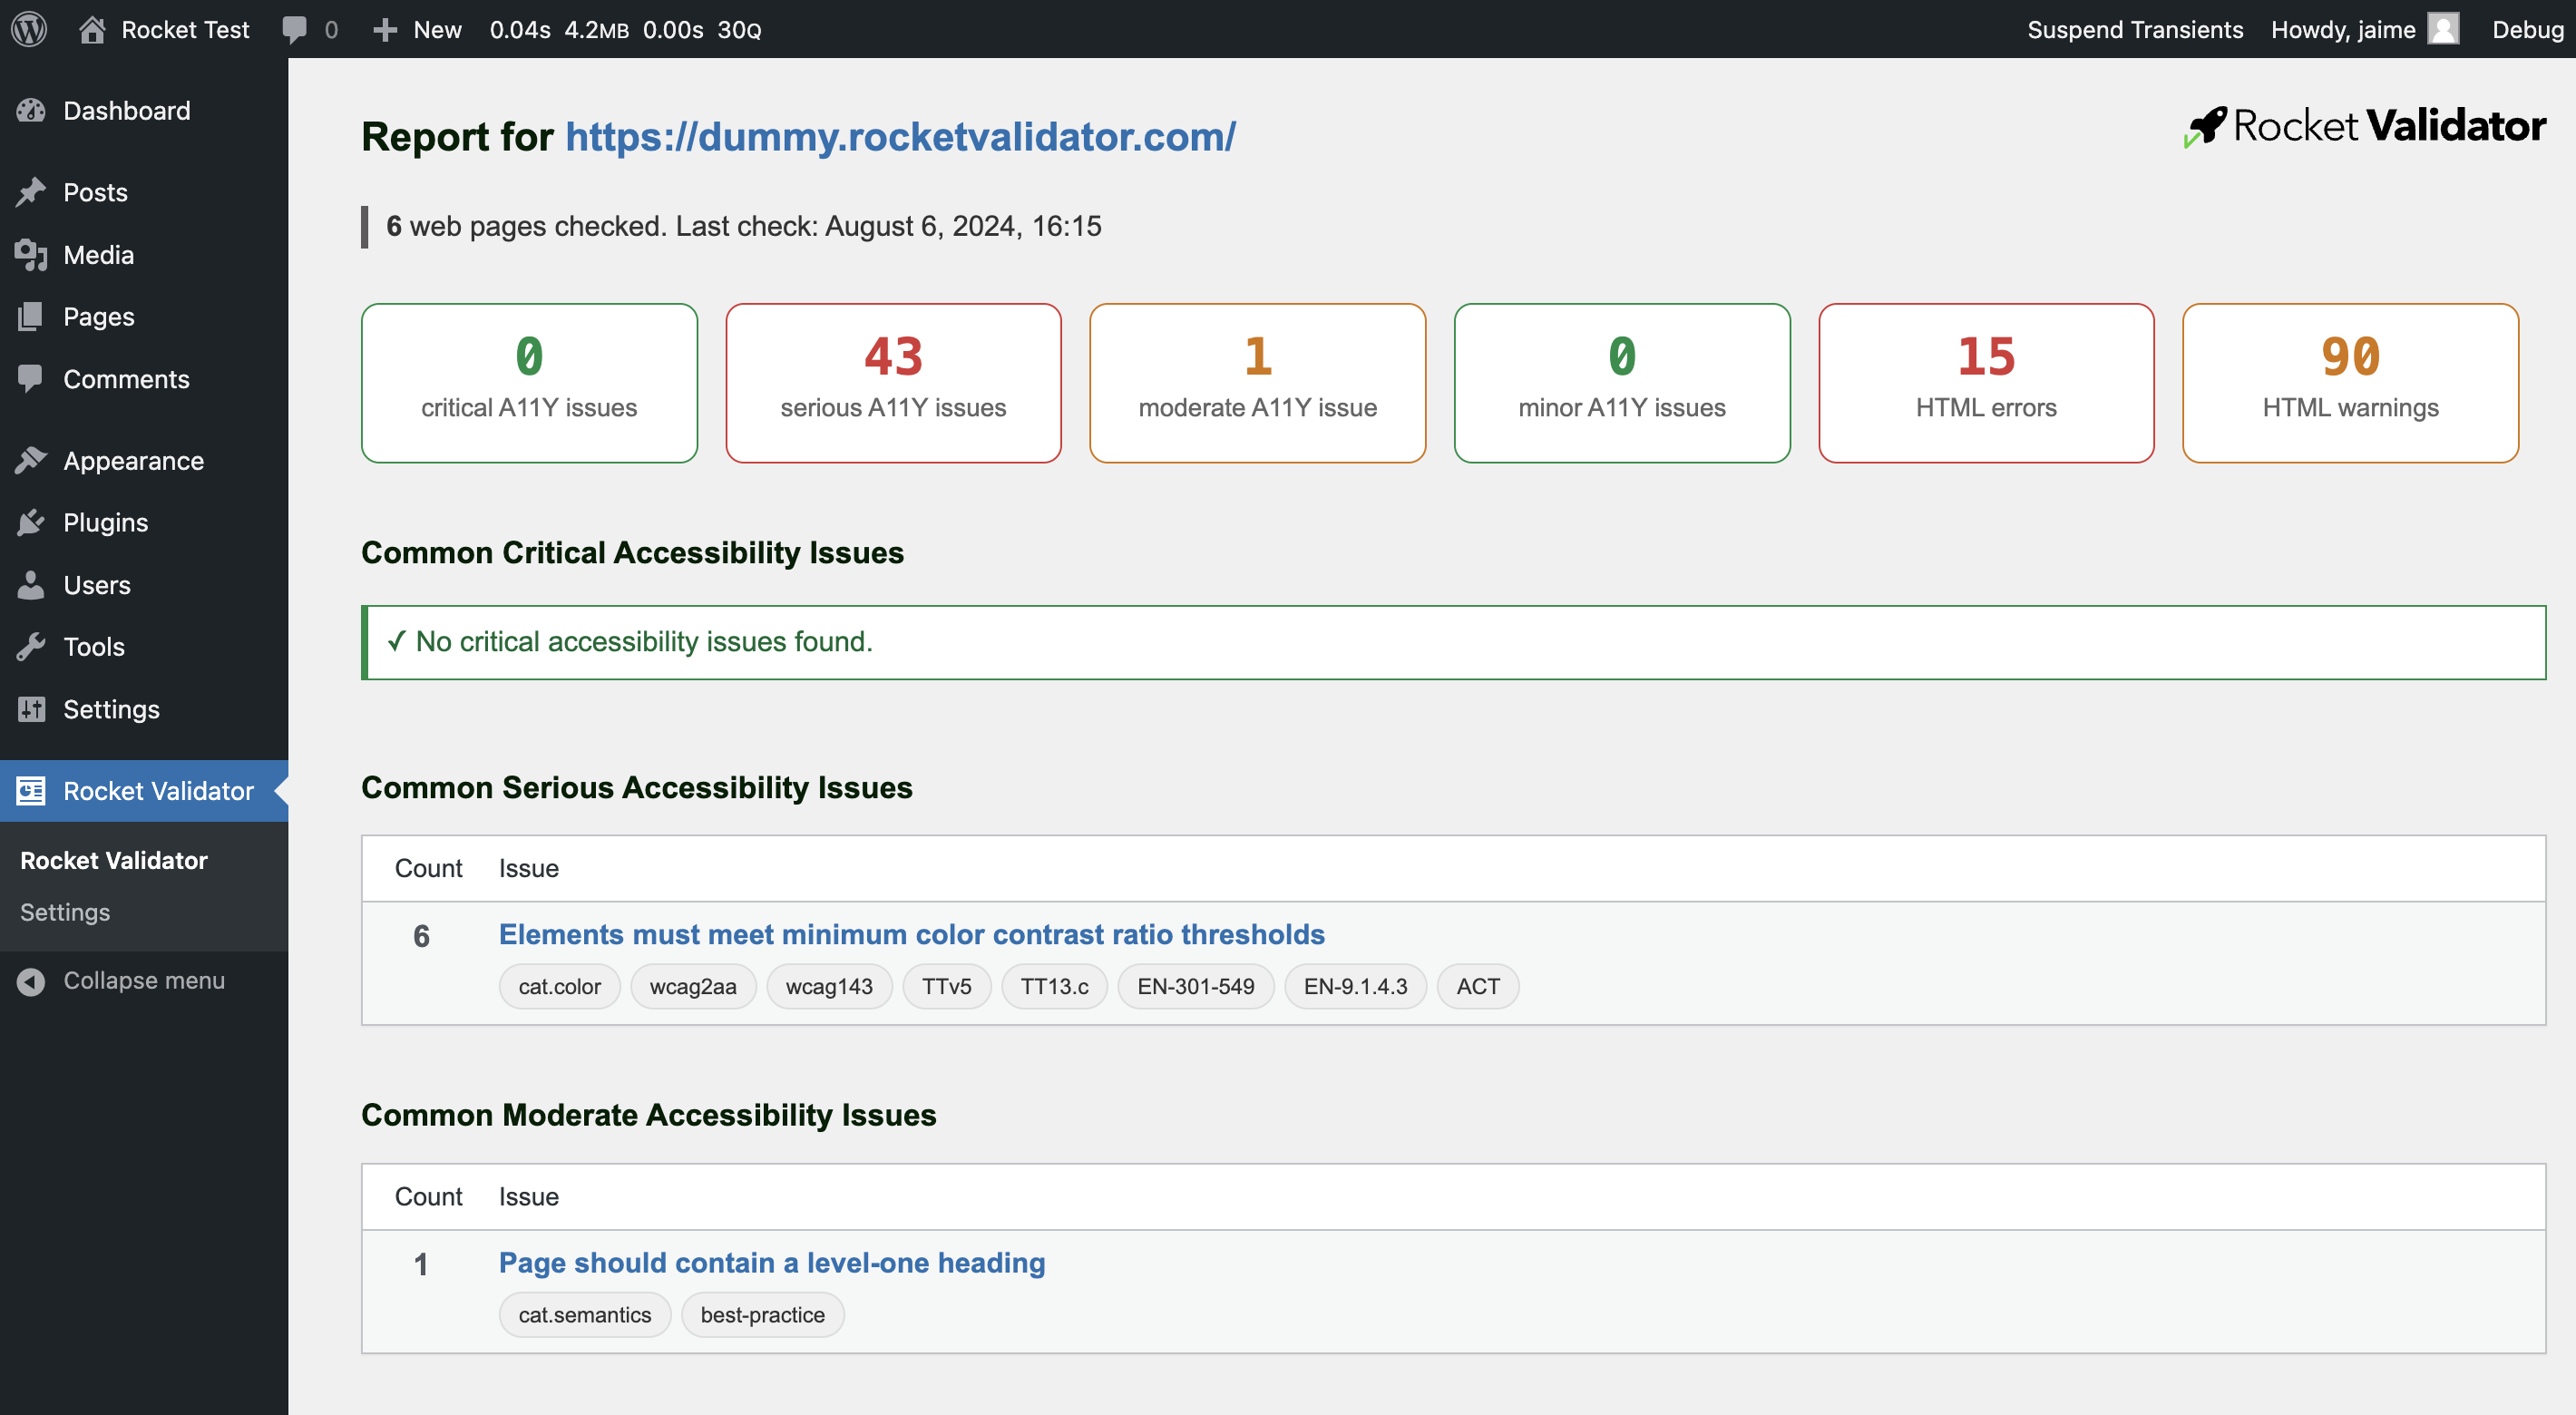Click the Elements color contrast issue link
The width and height of the screenshot is (2576, 1415).
click(911, 932)
